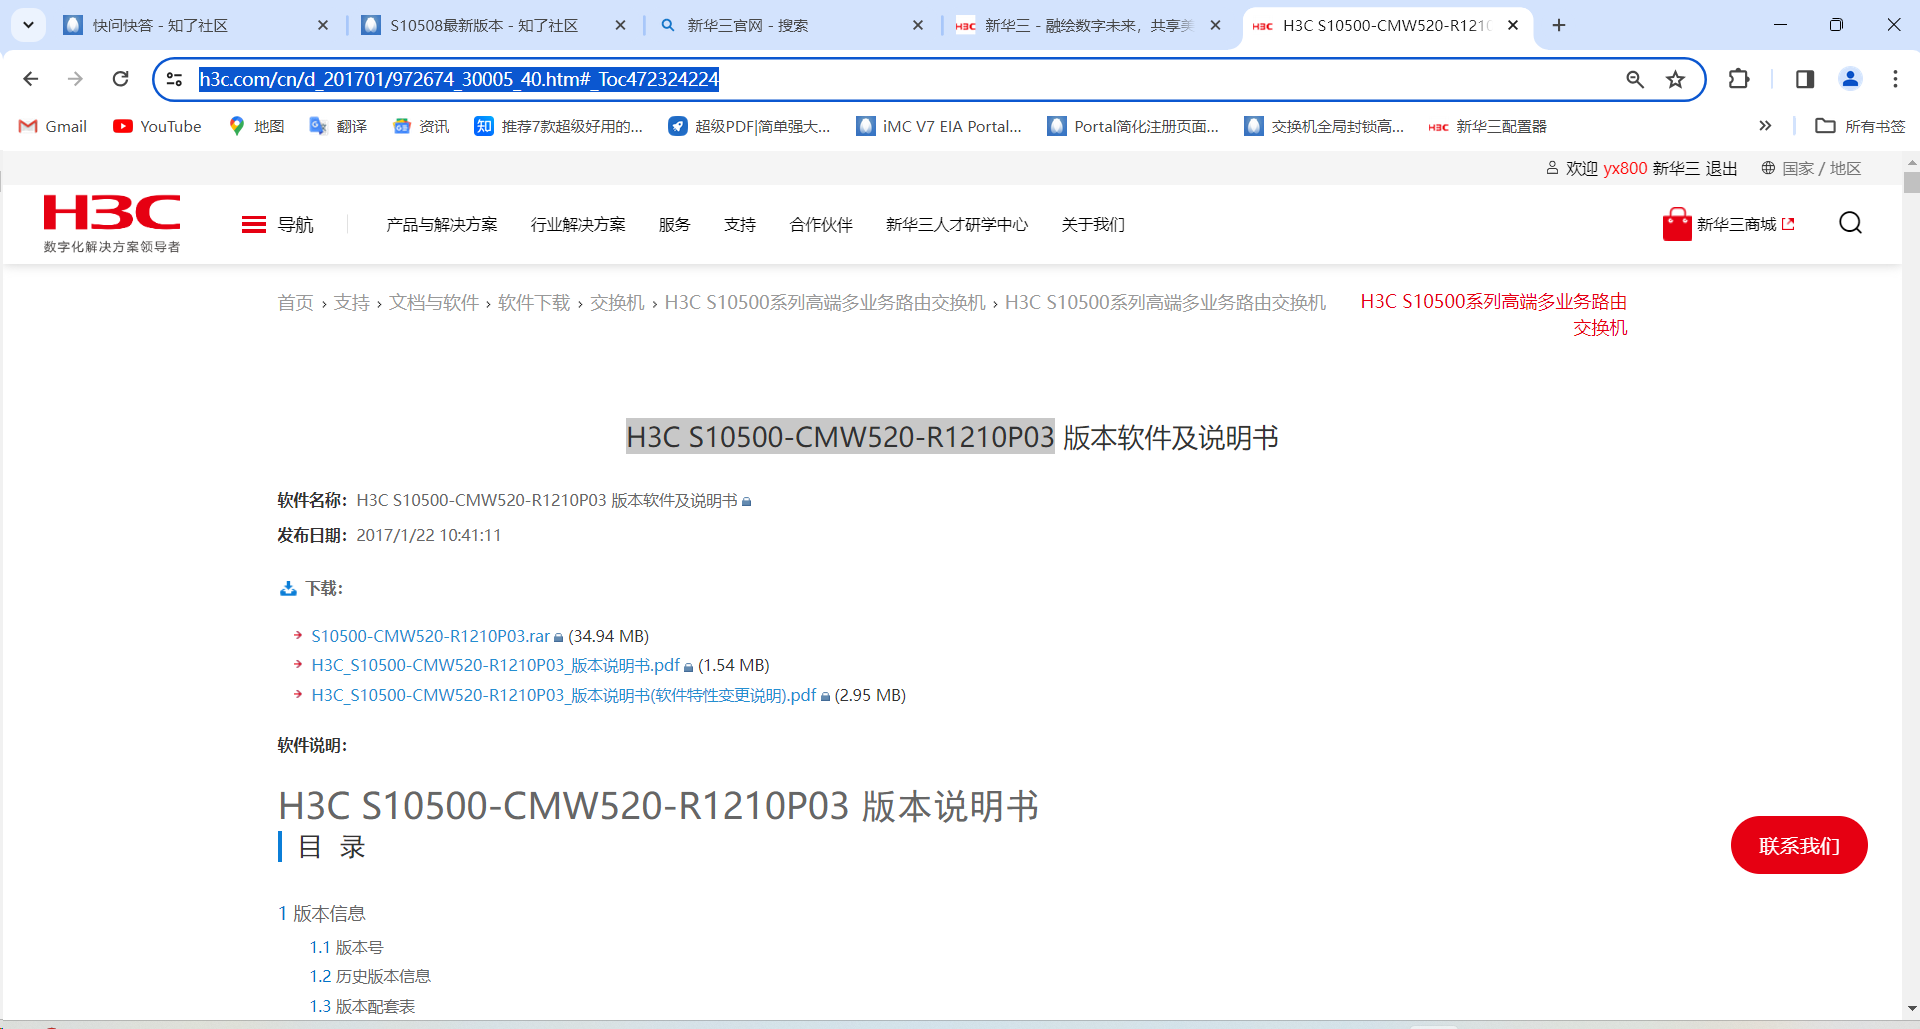
Task: Click the site search magnifier icon
Action: click(1851, 223)
